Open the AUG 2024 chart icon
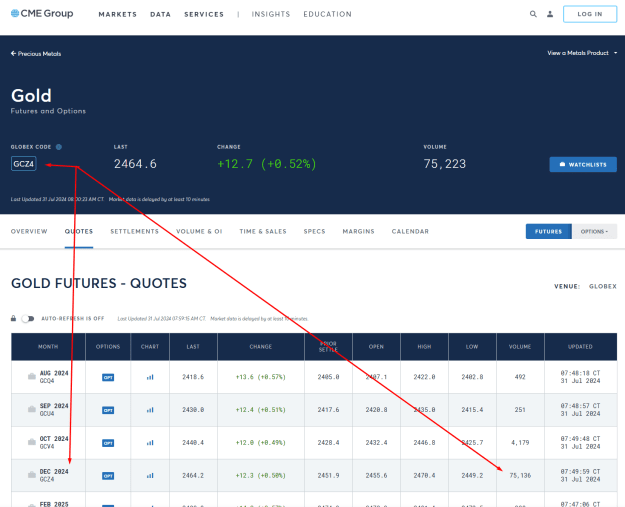Screen dimensions: 625x507 click(x=150, y=377)
